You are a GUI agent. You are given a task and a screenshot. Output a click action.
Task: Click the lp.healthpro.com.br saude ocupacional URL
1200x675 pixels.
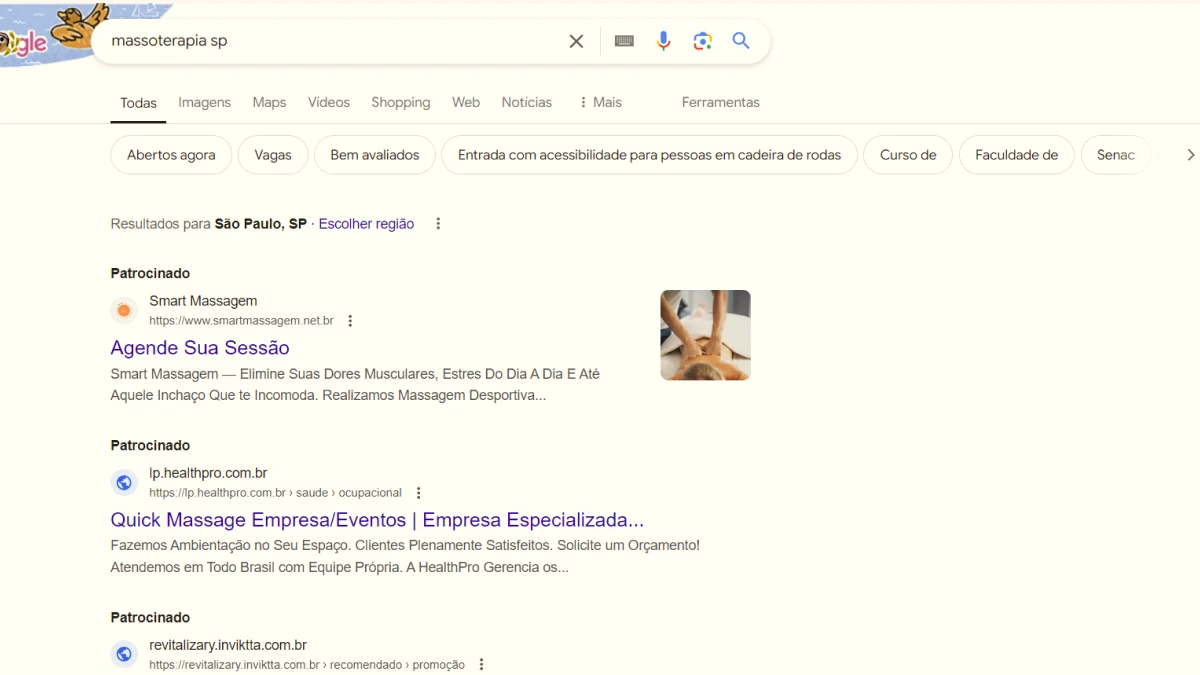click(275, 493)
